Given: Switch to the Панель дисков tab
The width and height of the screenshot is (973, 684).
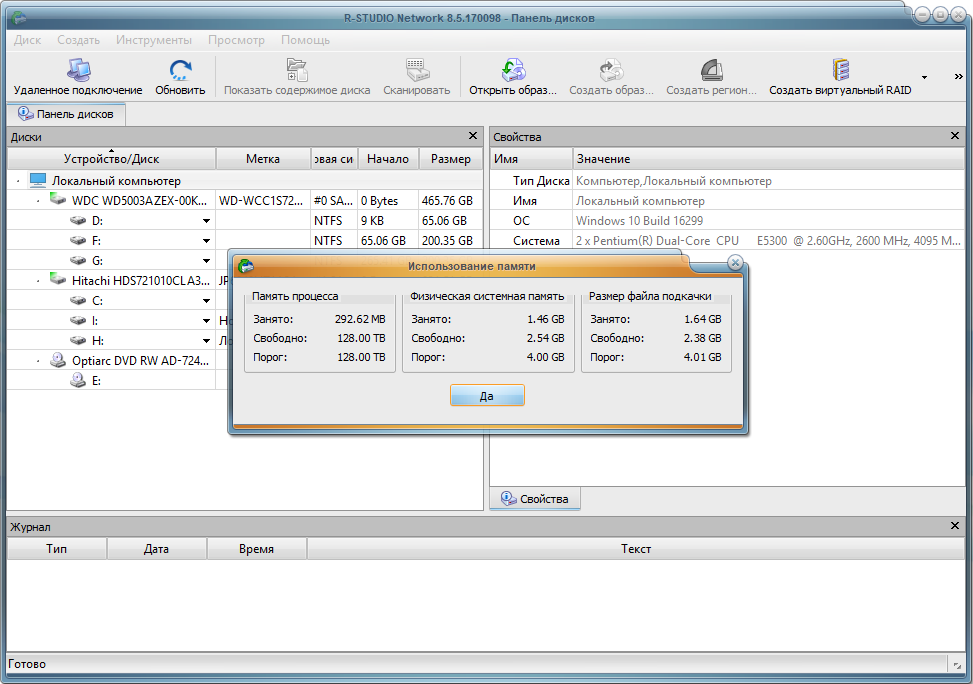Looking at the screenshot, I should click(66, 114).
